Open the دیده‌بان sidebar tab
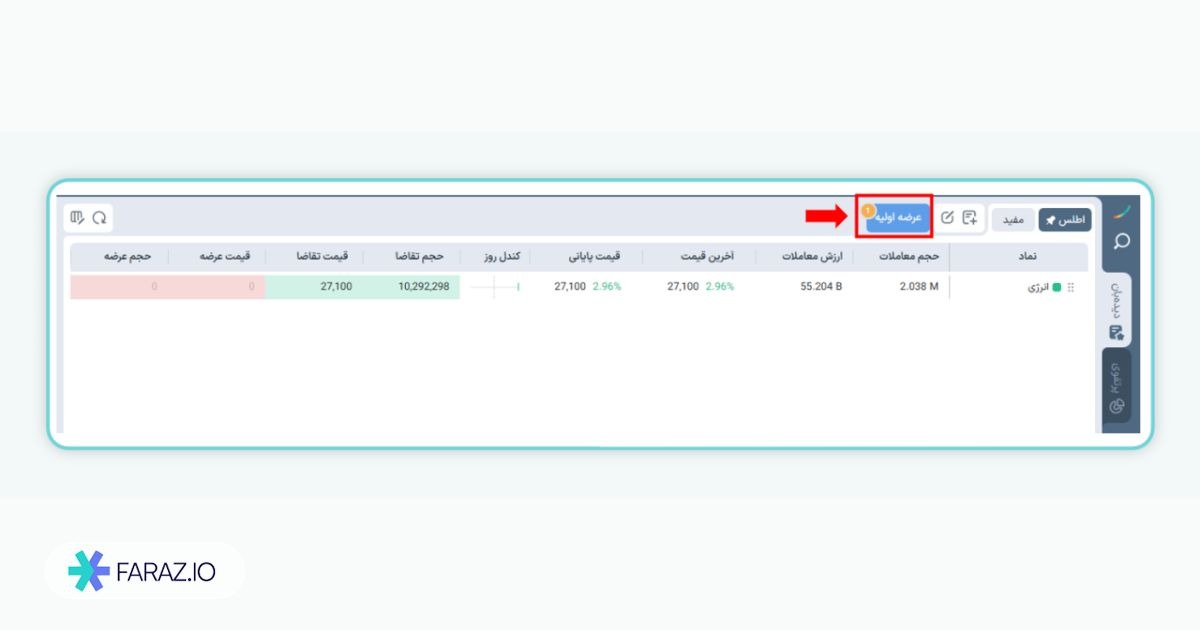Screen dimensions: 1200x630 [1117, 310]
